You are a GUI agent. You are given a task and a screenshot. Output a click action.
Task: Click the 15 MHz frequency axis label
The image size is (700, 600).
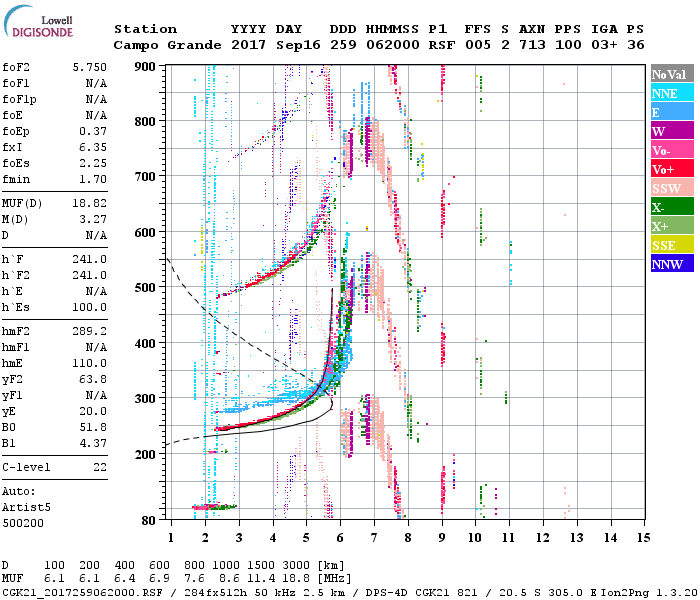643,538
